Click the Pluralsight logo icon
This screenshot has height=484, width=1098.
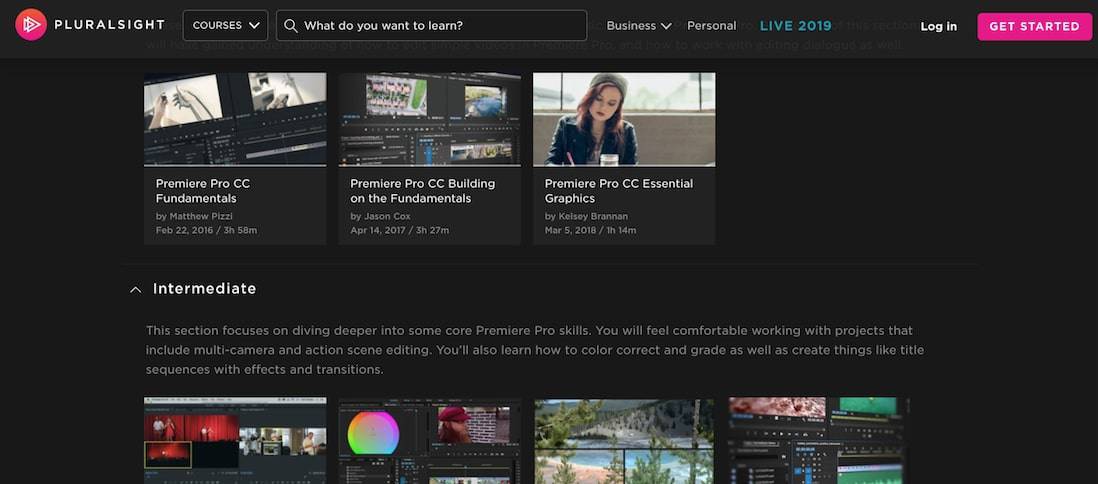[31, 25]
